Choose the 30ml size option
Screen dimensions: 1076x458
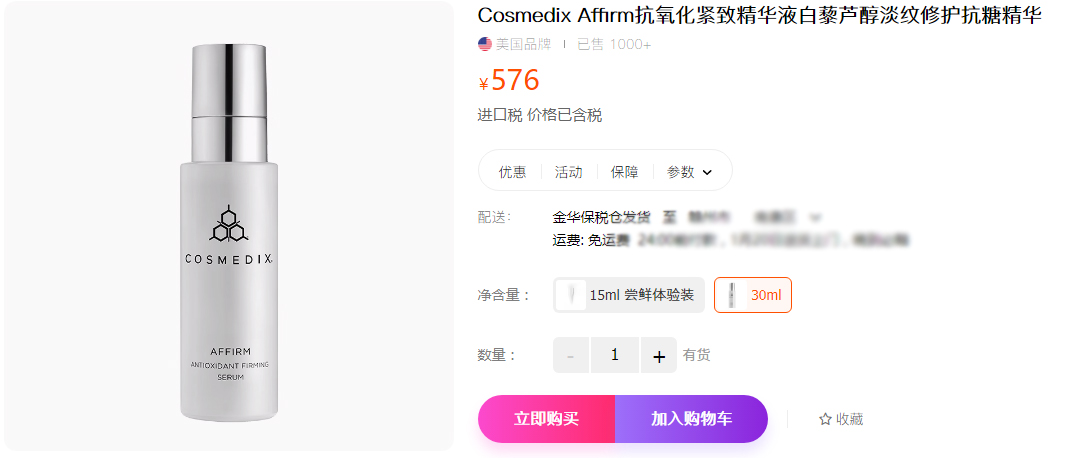point(753,295)
